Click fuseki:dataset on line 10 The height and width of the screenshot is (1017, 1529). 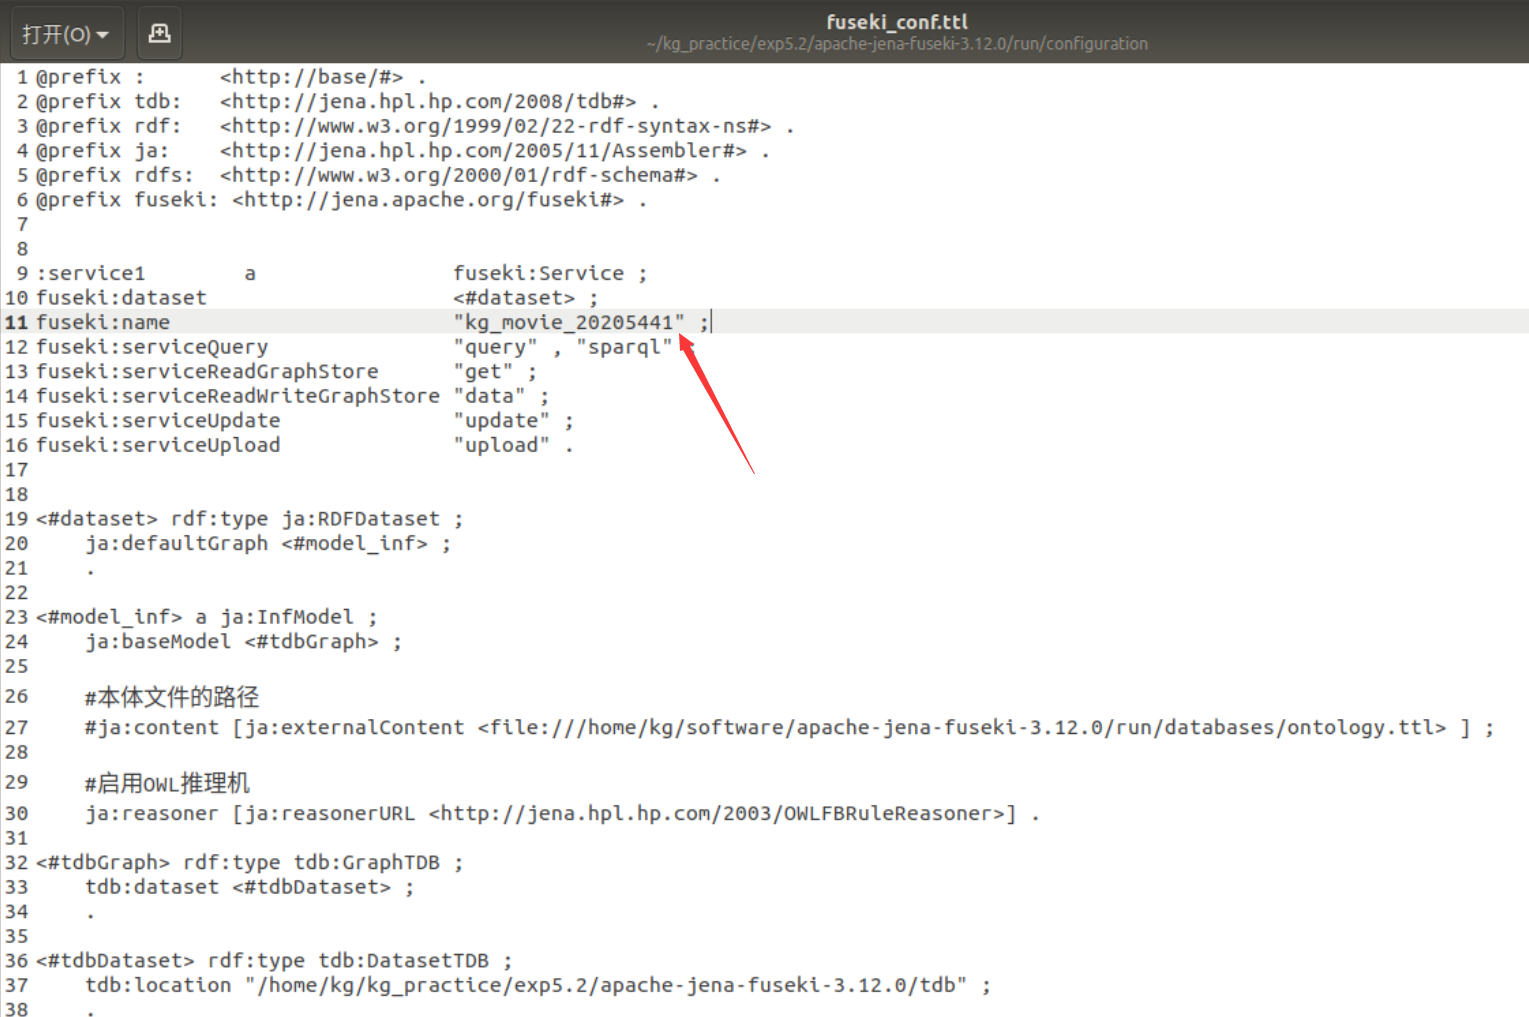tap(121, 298)
